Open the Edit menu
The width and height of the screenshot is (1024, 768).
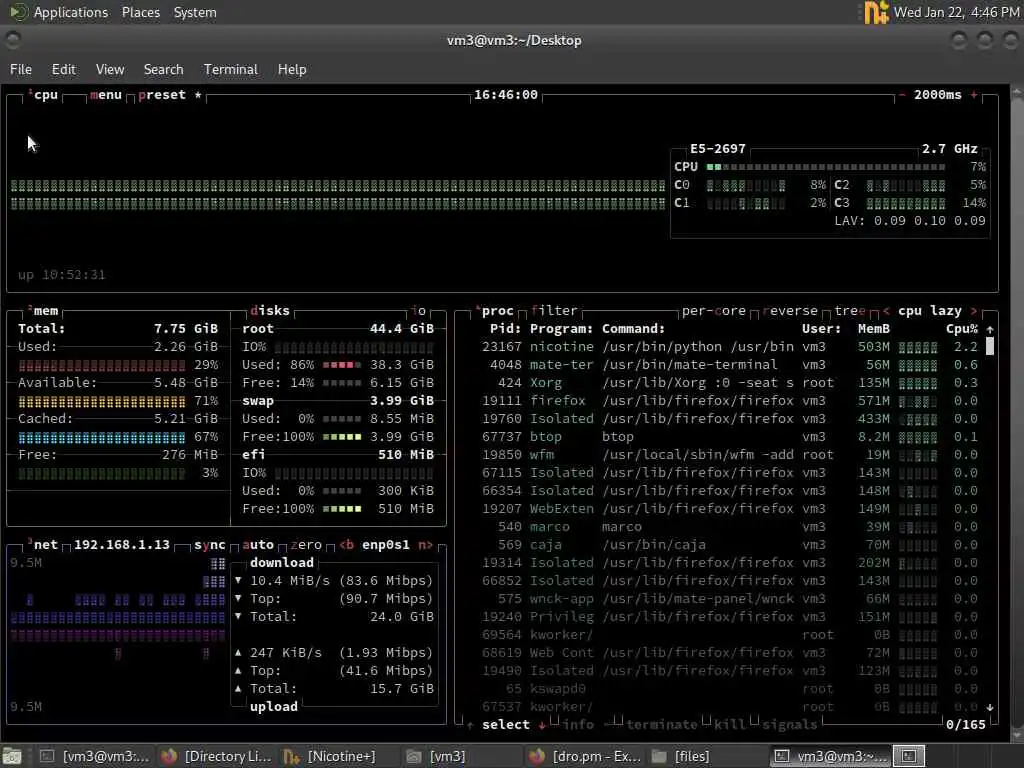pos(63,69)
